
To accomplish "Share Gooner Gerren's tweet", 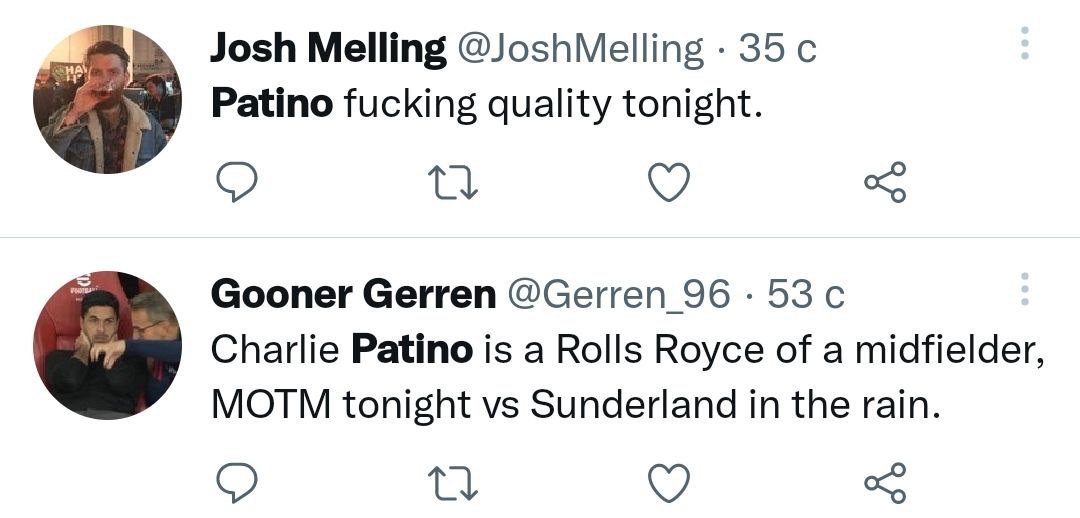I will [885, 483].
